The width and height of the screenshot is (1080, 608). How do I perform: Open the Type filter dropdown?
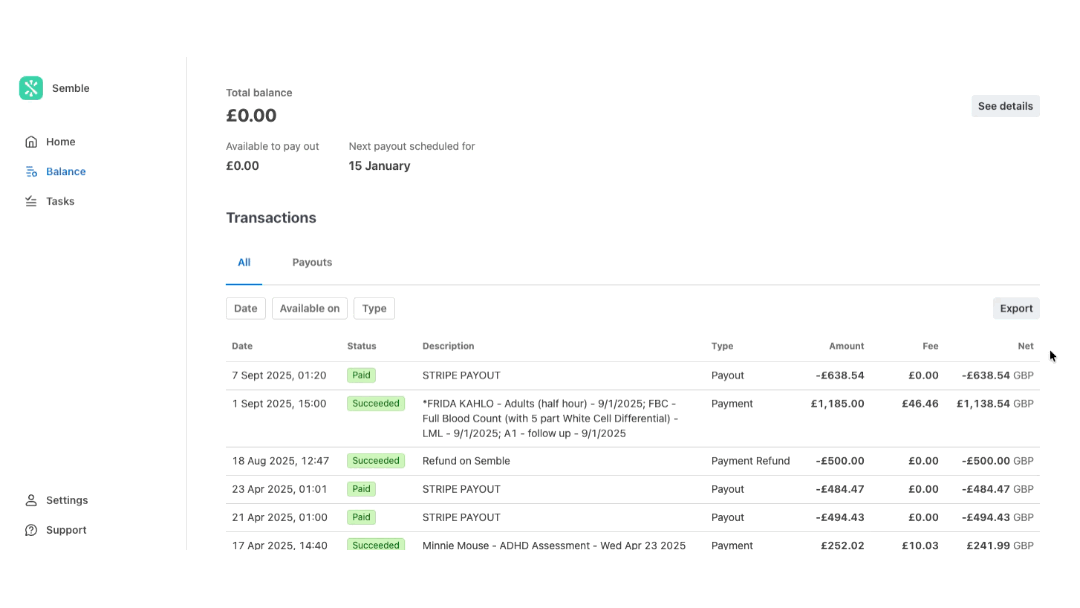coord(373,308)
